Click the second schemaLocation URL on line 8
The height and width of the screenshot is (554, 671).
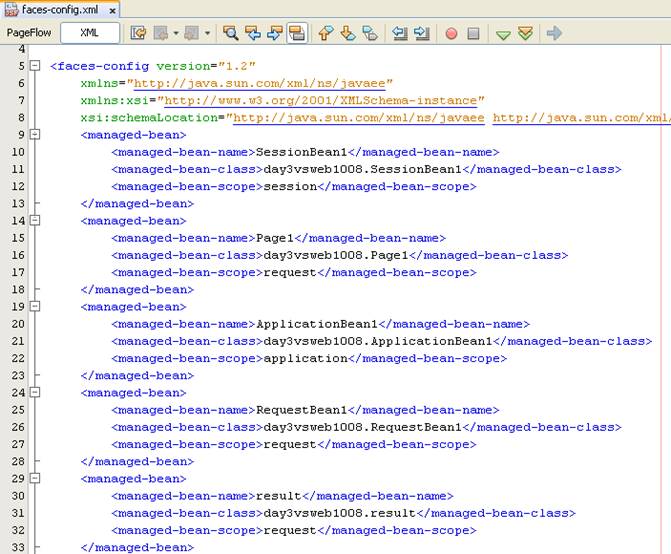(582, 118)
